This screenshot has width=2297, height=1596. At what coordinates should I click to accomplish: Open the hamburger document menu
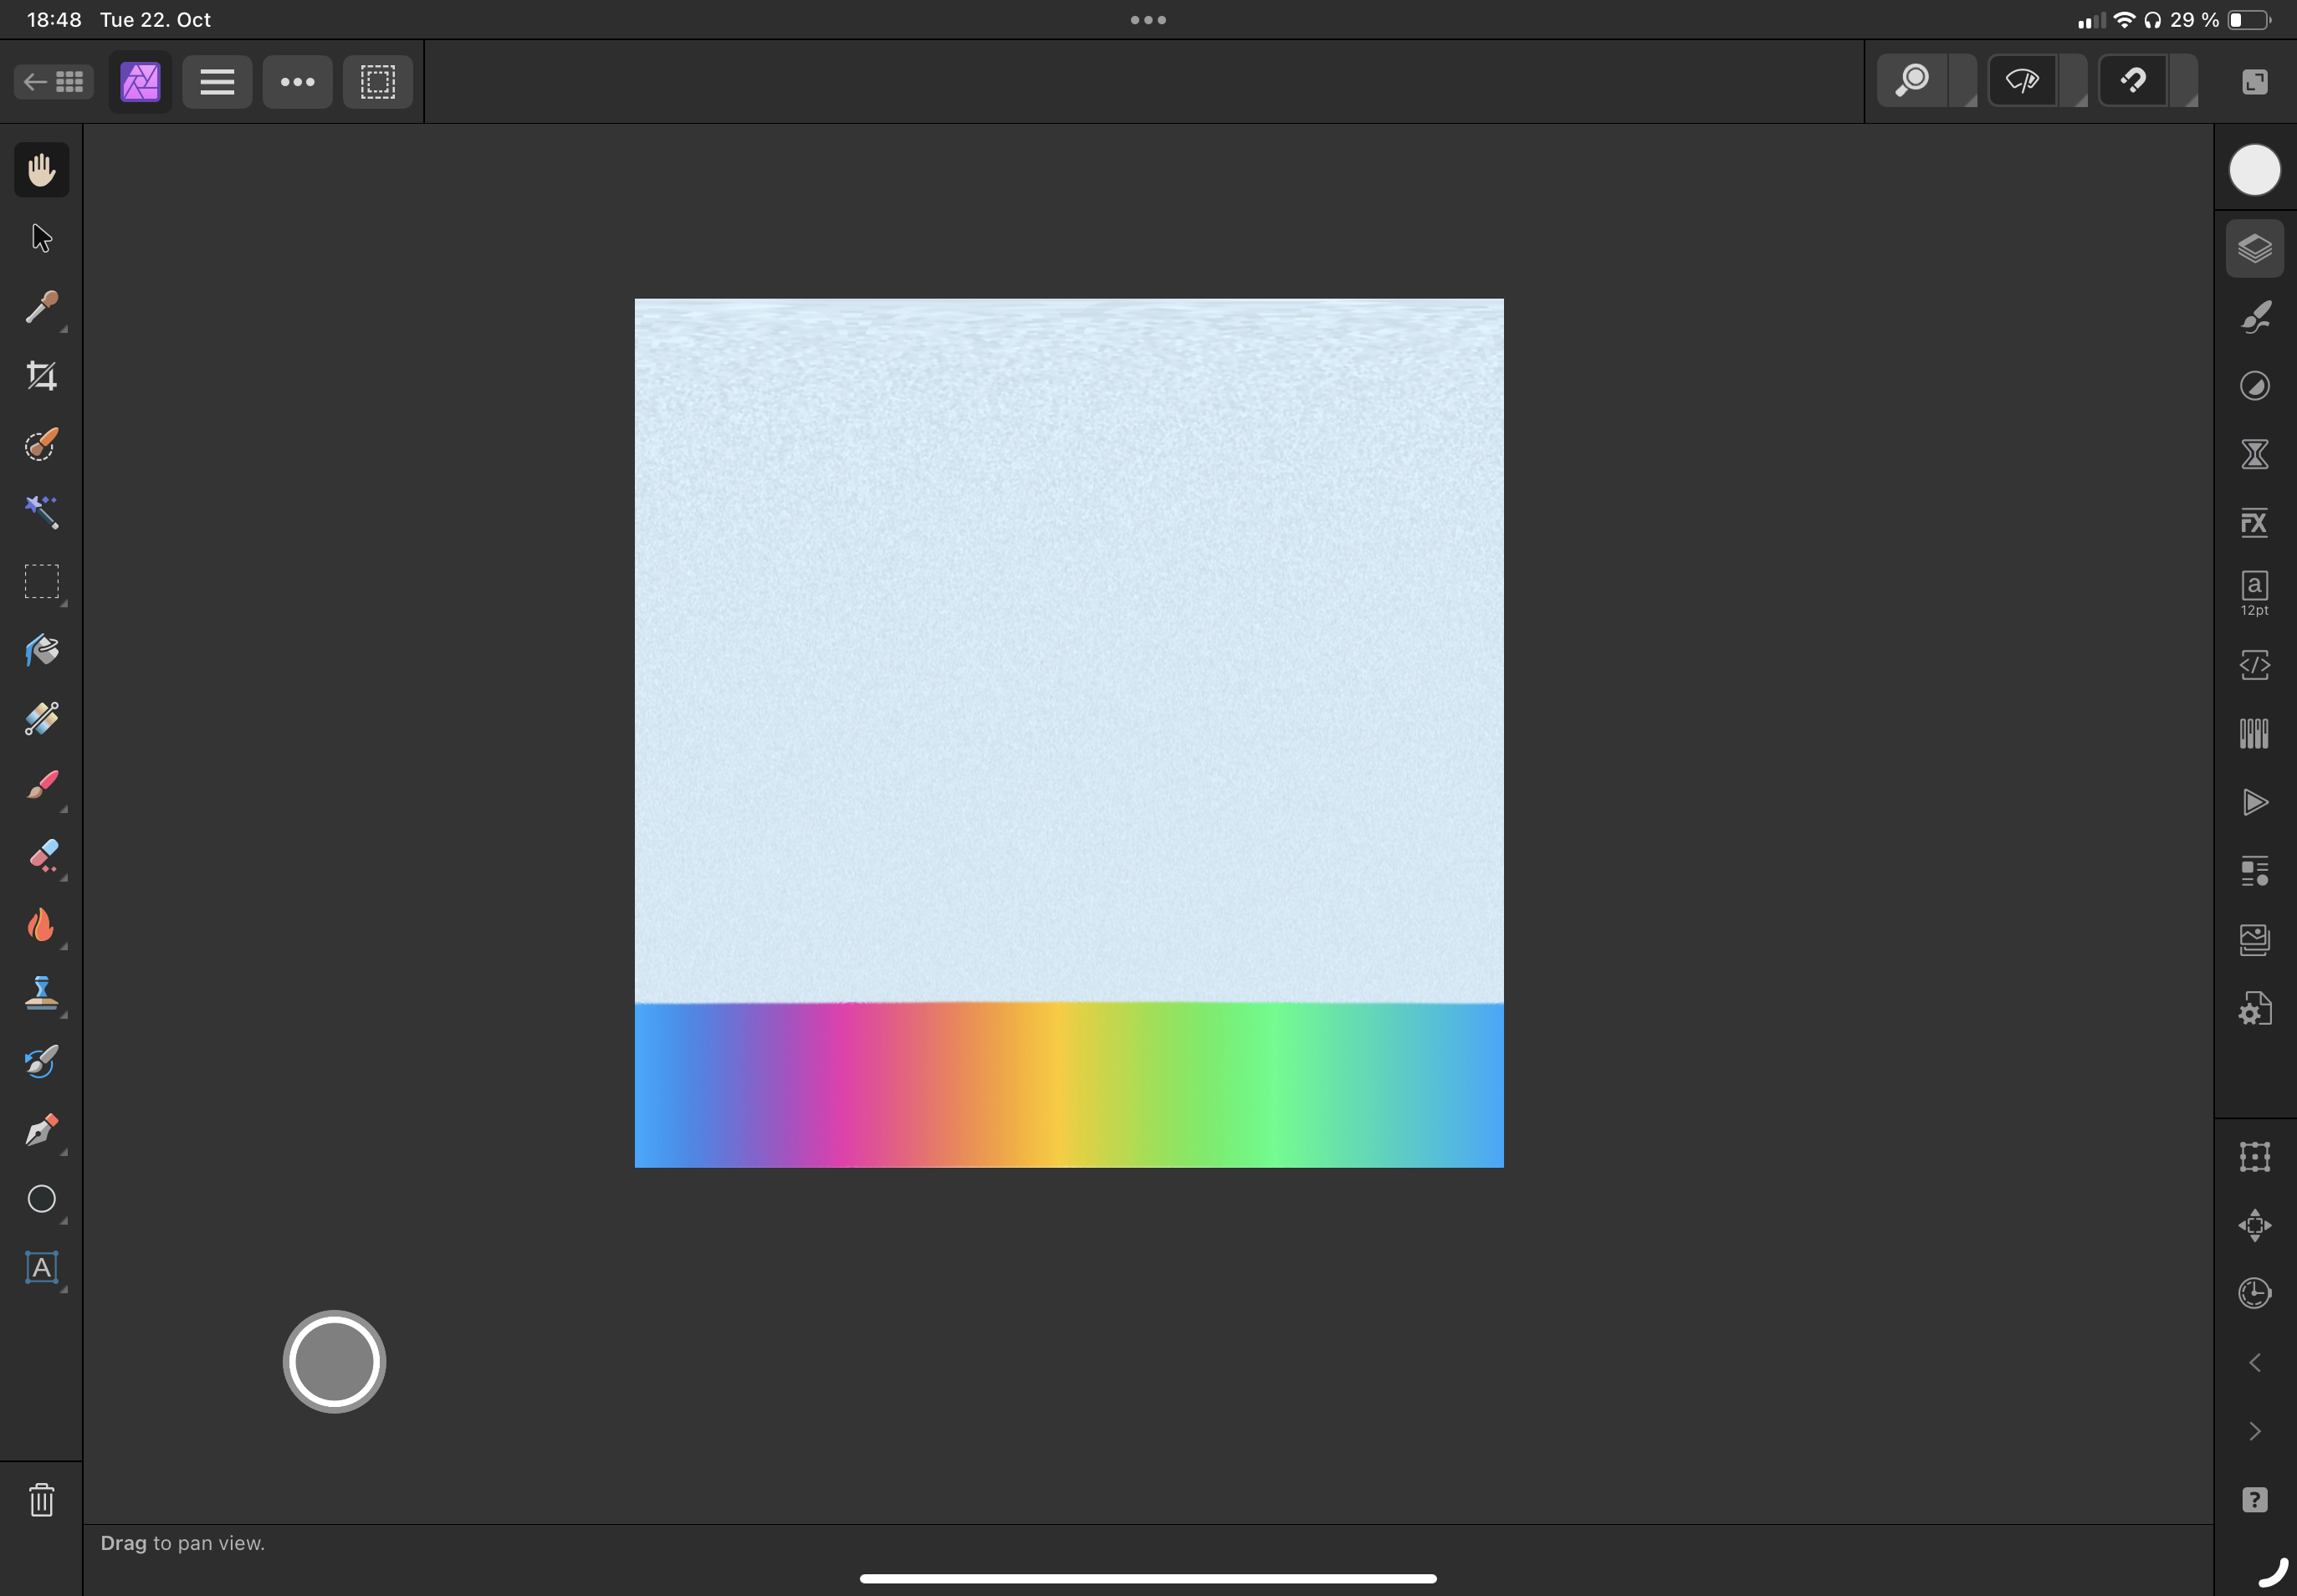pos(217,82)
